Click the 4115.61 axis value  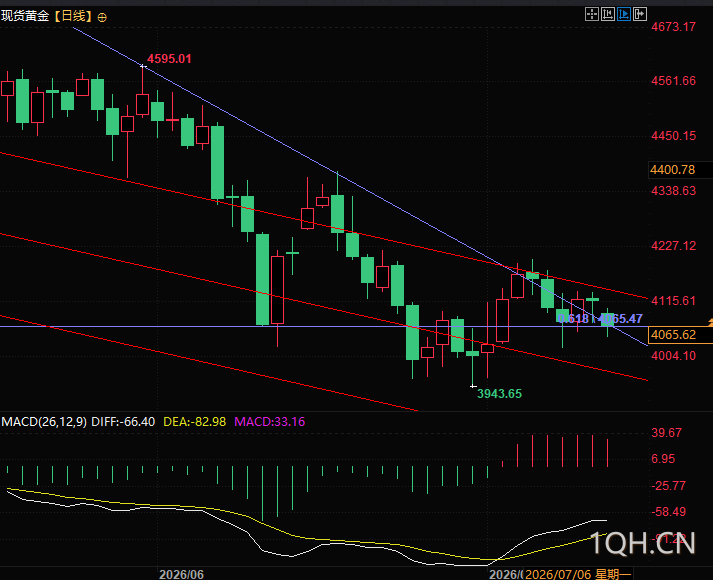click(x=673, y=301)
